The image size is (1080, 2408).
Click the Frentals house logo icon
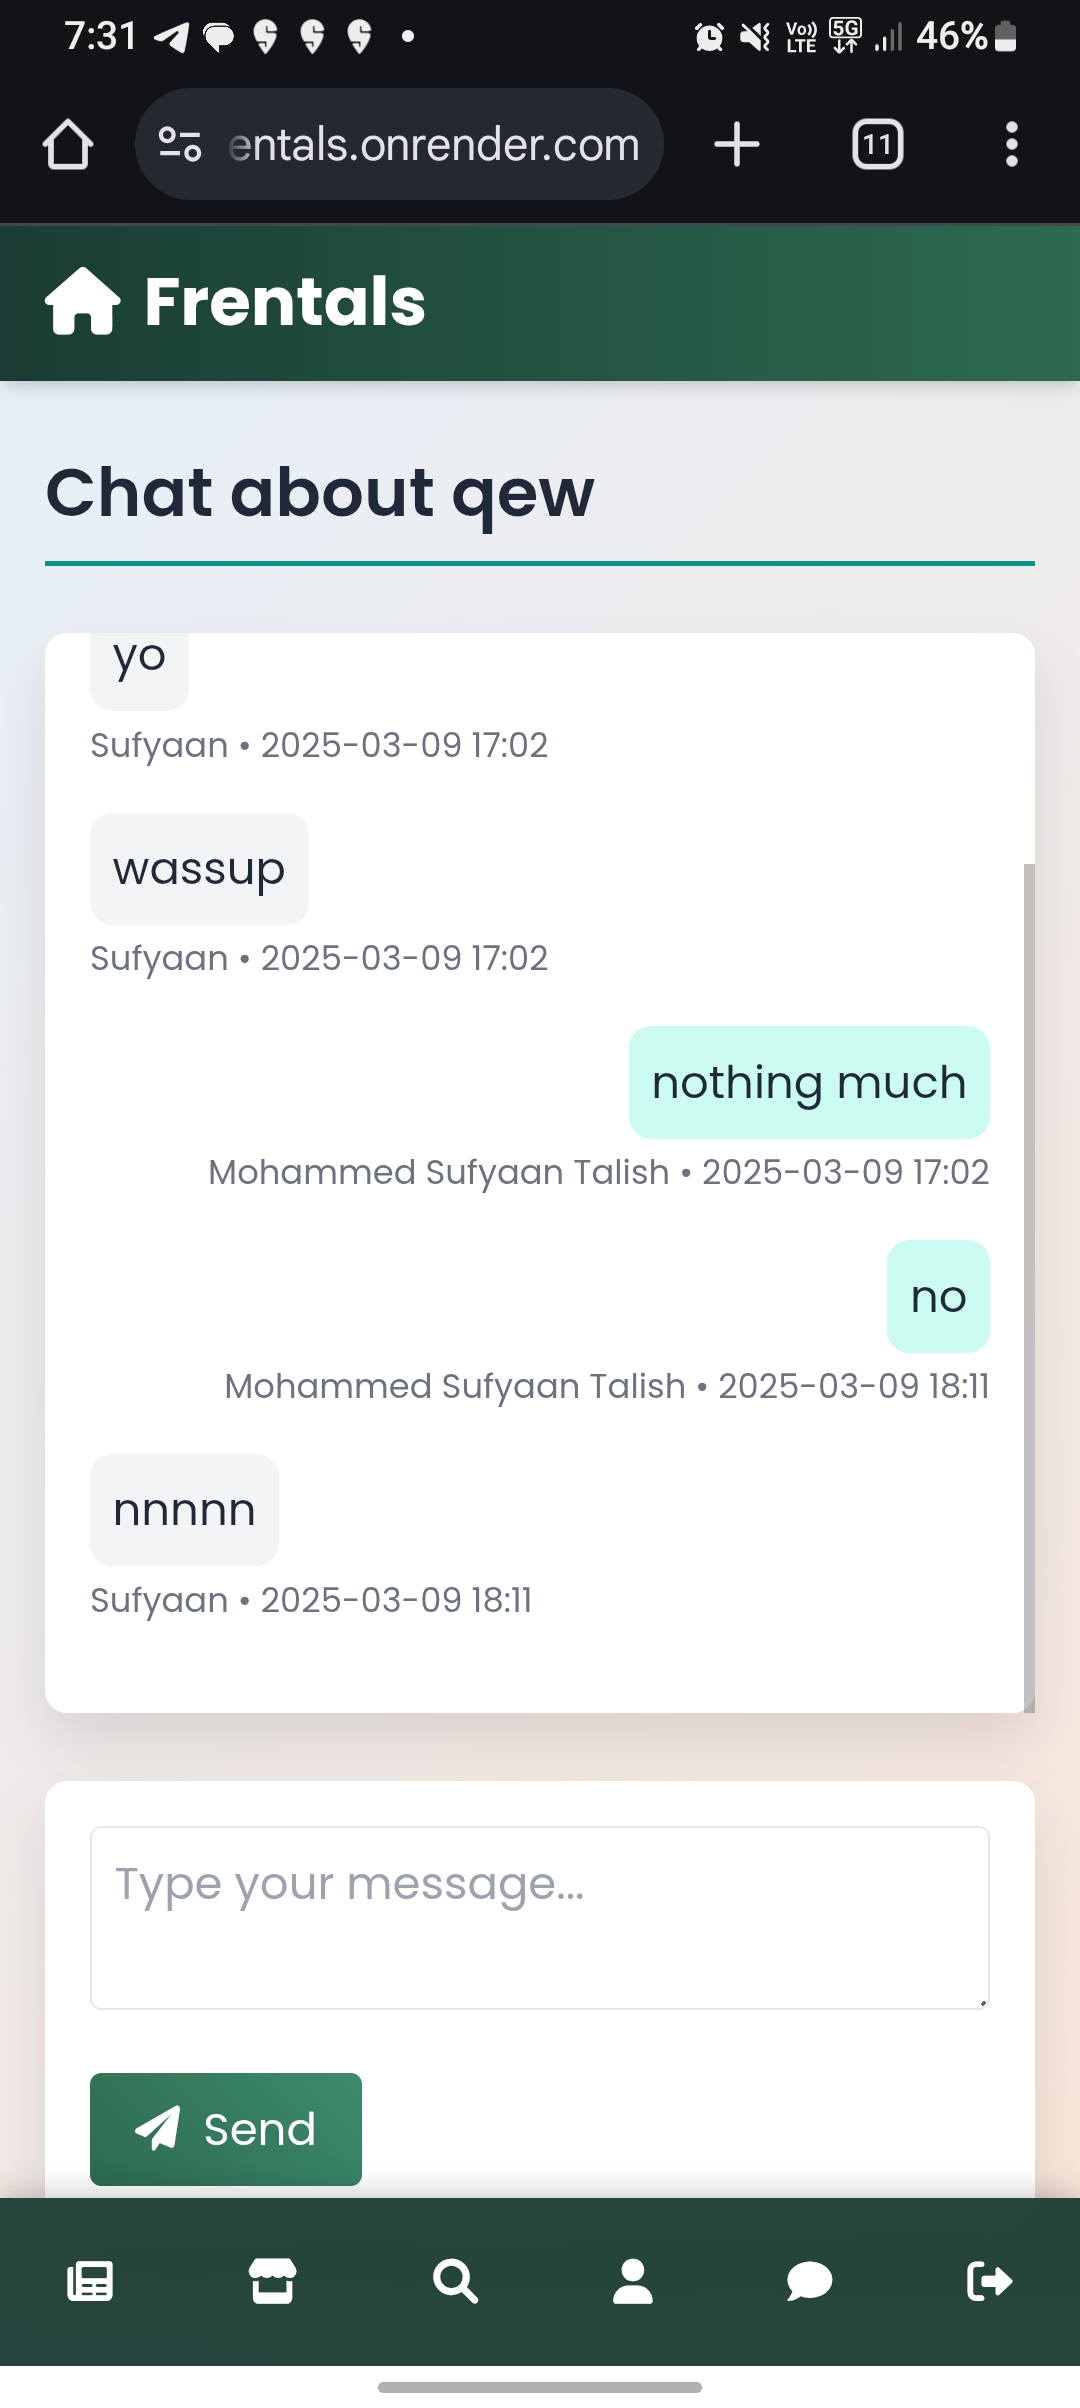(x=83, y=302)
